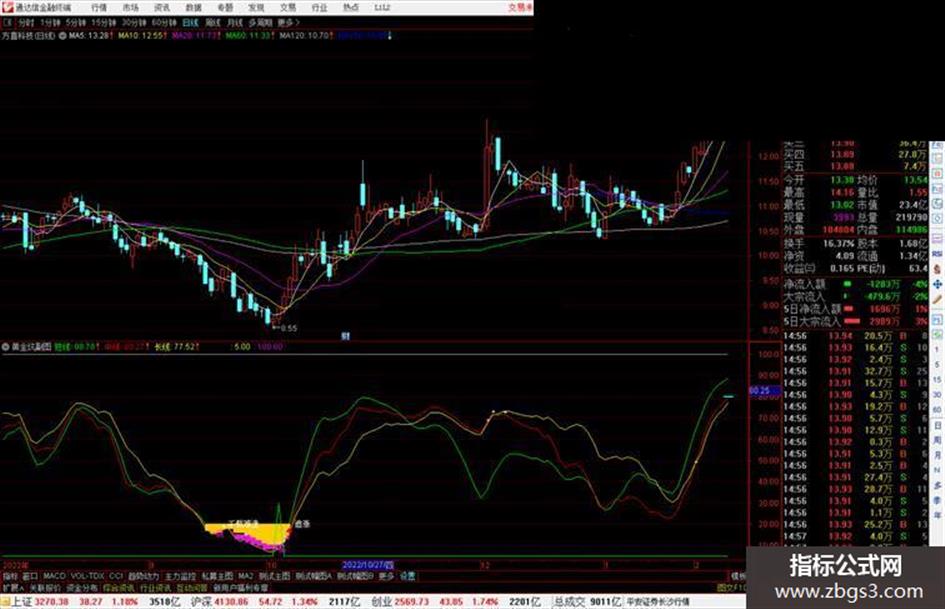945x609 pixels.
Task: Open the 行业 menu
Action: point(319,8)
